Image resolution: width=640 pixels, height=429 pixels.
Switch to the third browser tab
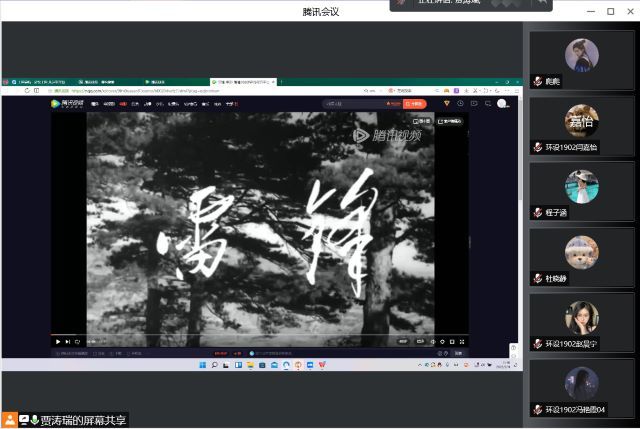[155, 82]
